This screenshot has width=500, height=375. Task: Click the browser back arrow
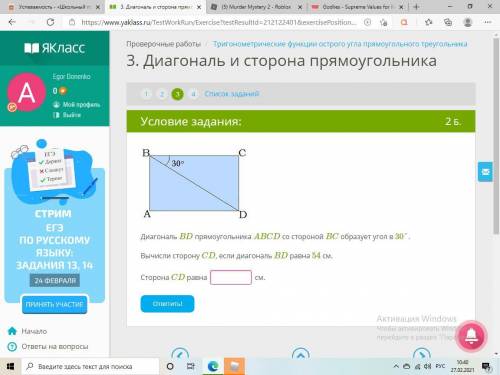click(x=12, y=22)
